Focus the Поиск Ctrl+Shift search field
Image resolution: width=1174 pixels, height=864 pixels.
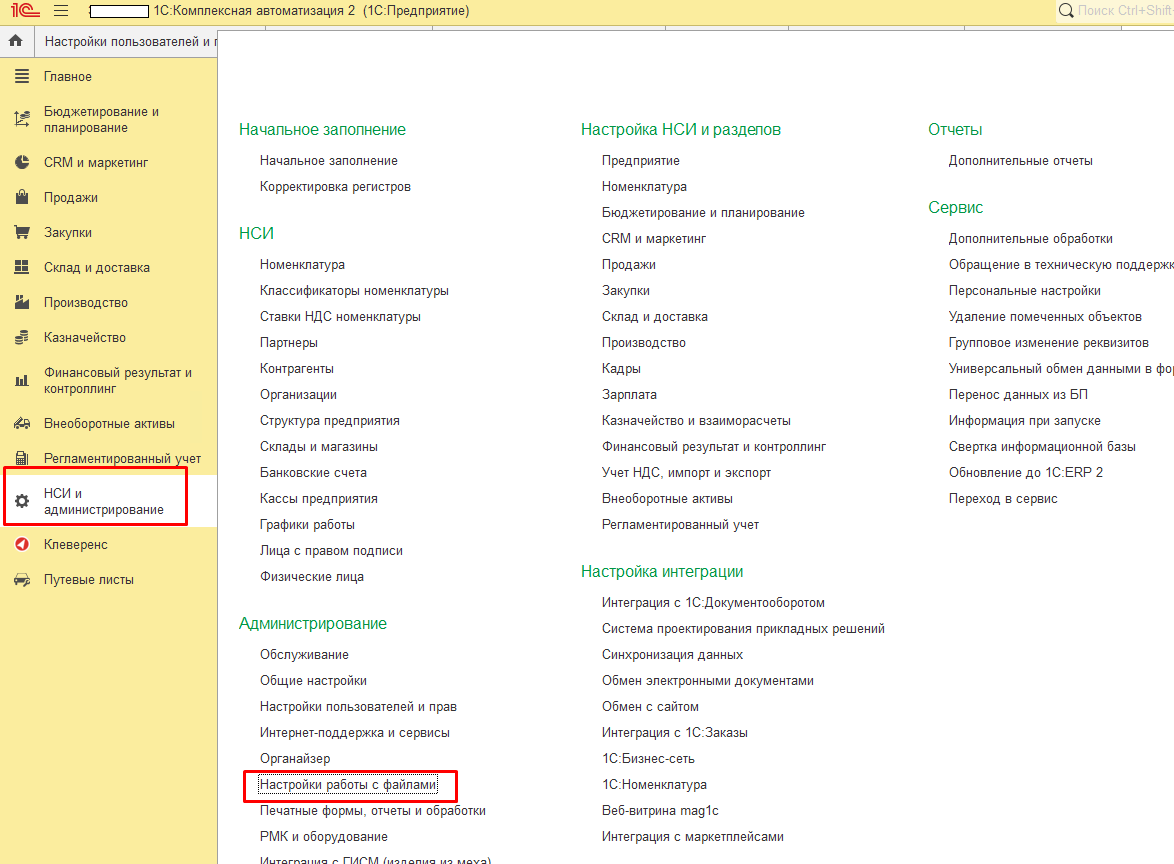click(1125, 10)
